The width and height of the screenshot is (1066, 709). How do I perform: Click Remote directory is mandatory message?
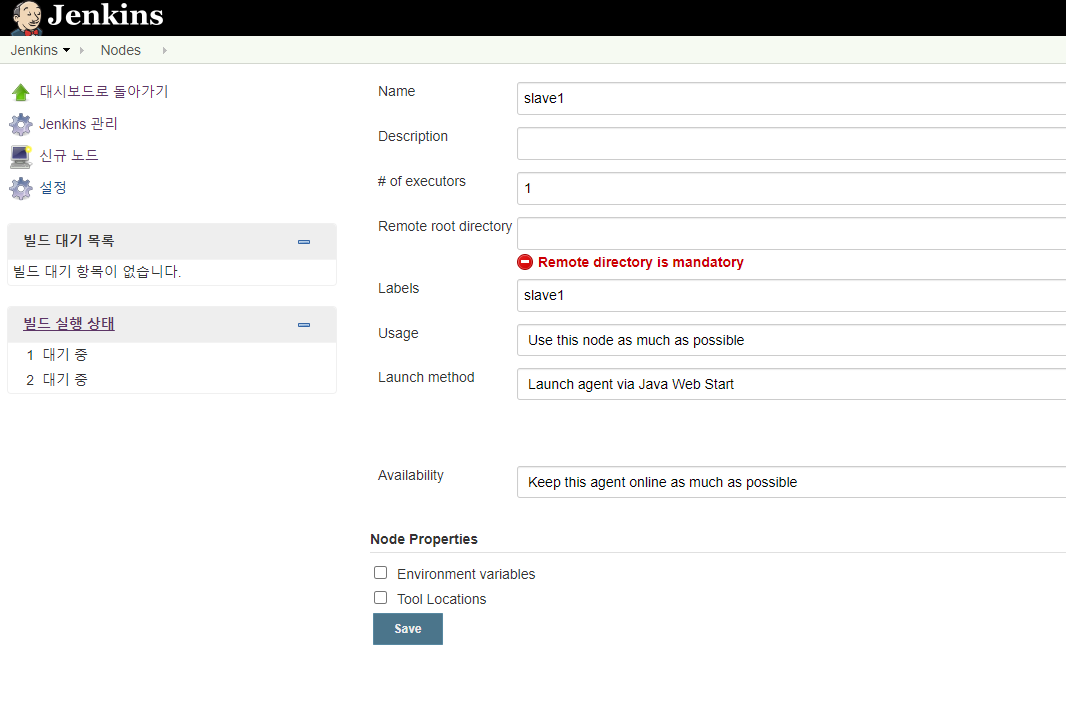click(x=640, y=262)
